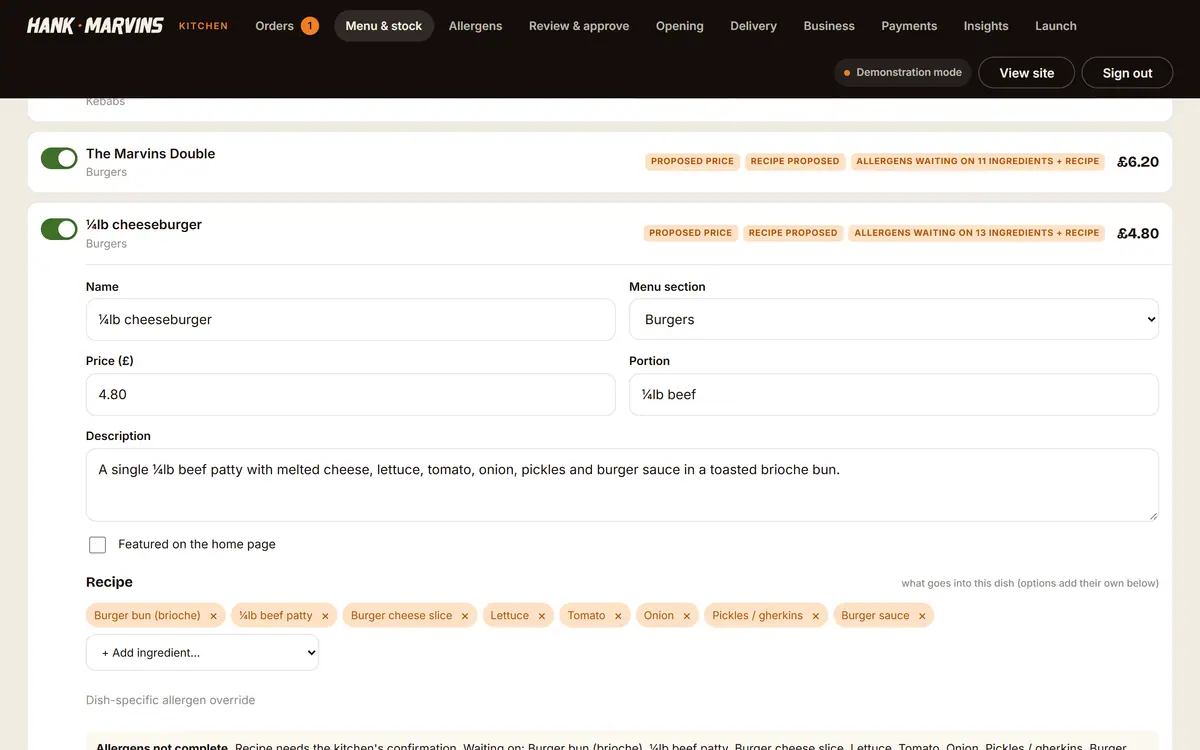
Task: Click the Price (£) input field
Action: point(351,395)
